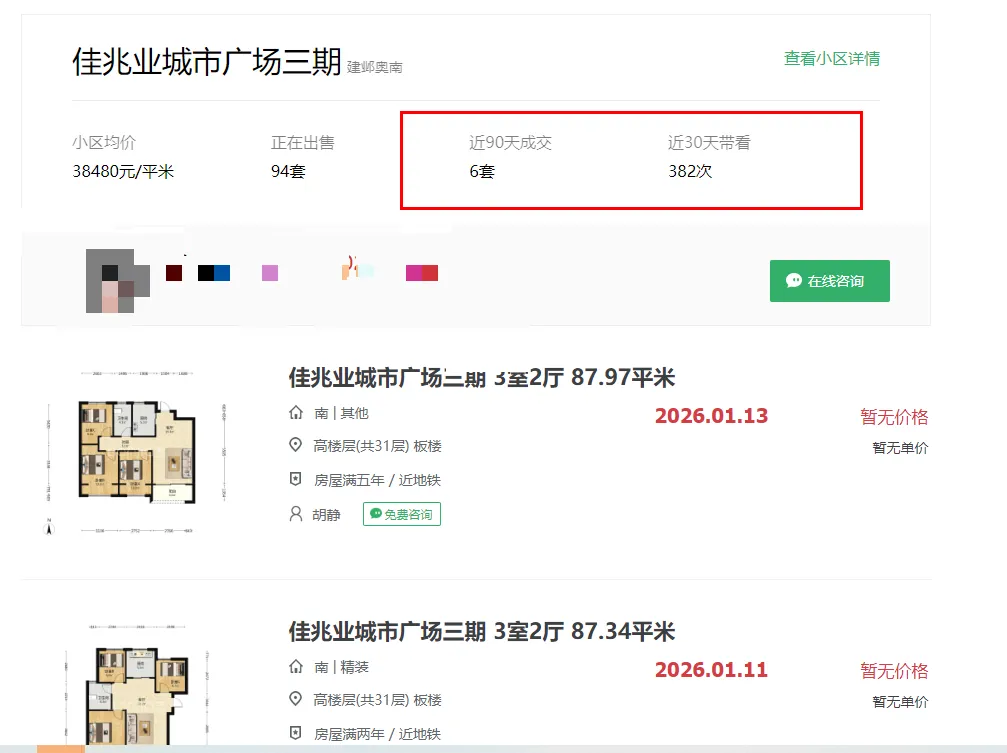This screenshot has width=1007, height=753.
Task: Open the 87.34平米 listing title
Action: tap(482, 631)
